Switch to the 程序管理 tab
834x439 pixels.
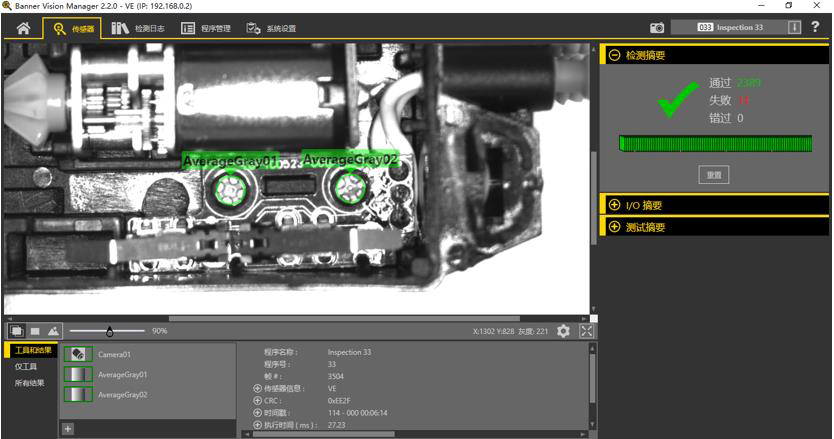(x=206, y=28)
